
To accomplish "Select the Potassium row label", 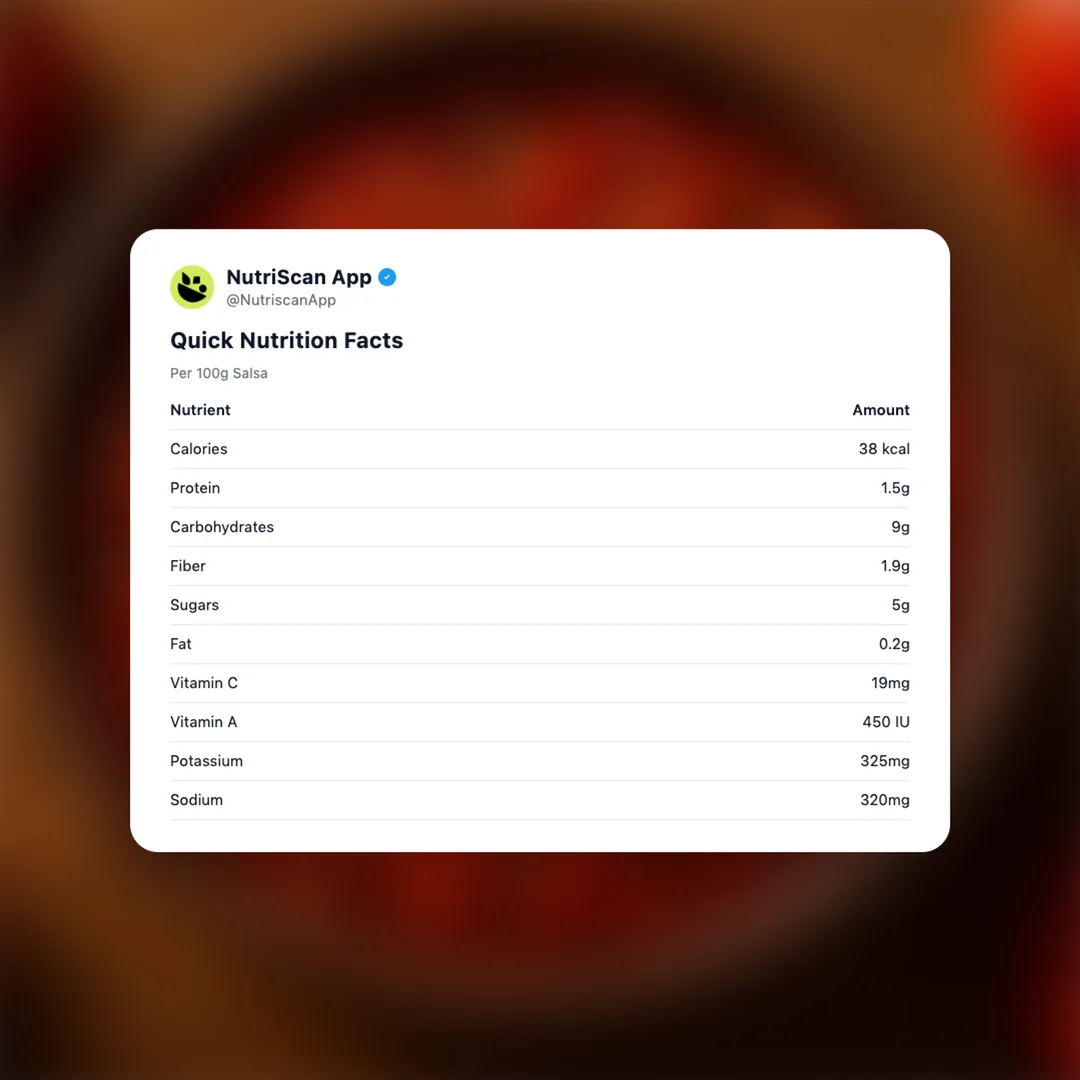I will pos(206,761).
